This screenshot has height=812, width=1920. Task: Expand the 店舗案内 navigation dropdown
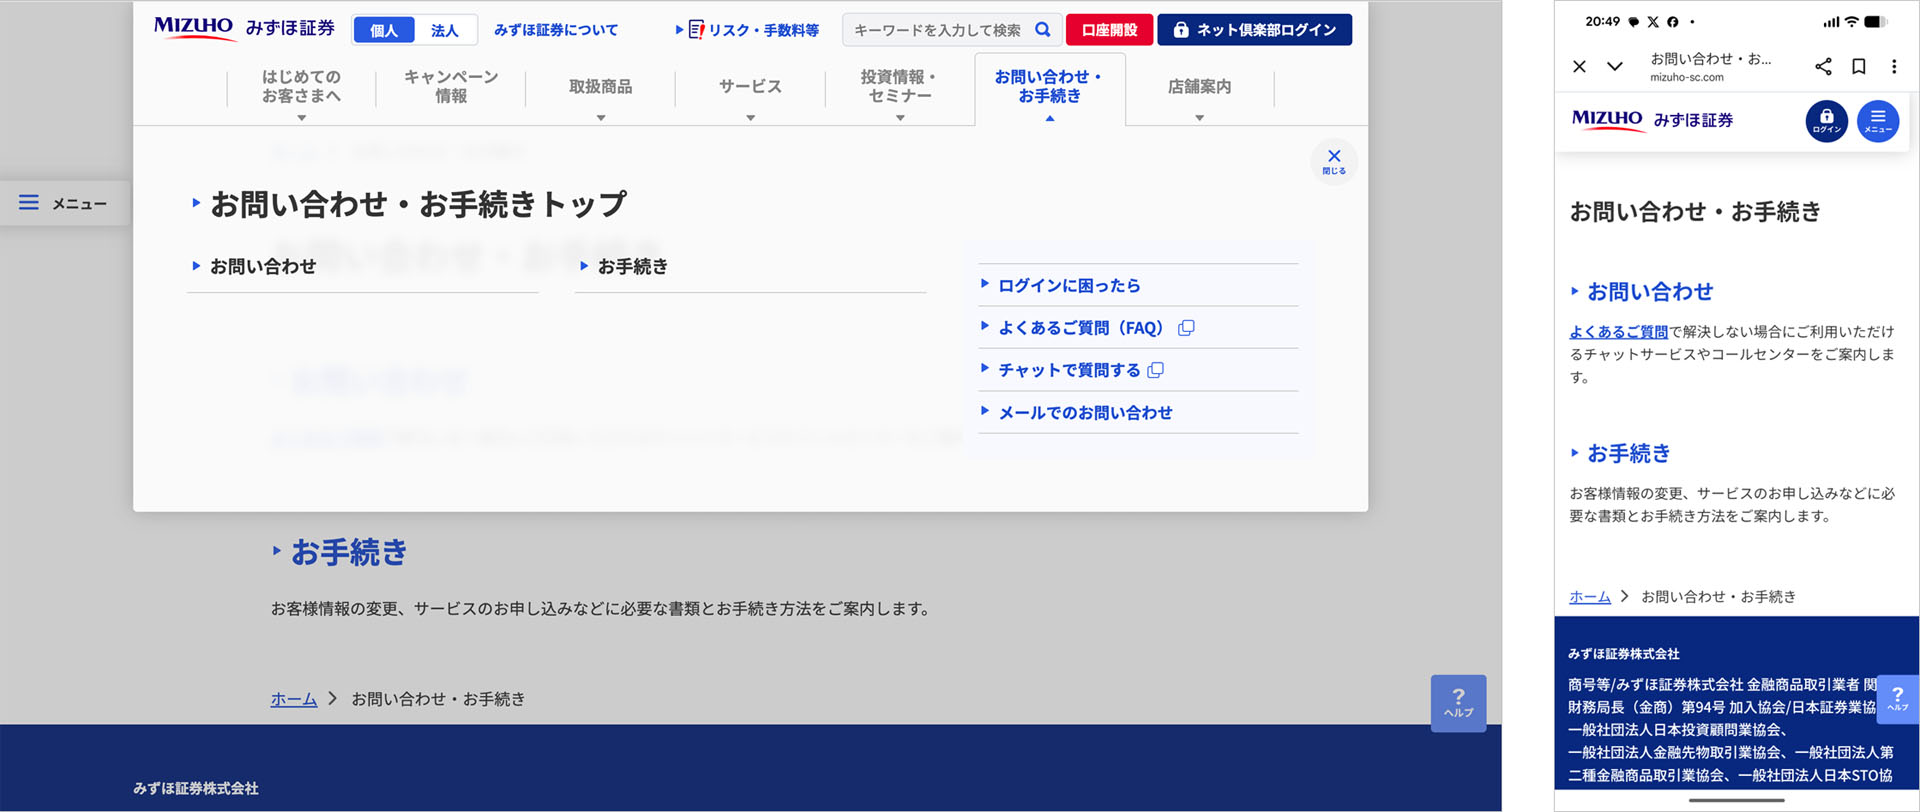coord(1199,88)
